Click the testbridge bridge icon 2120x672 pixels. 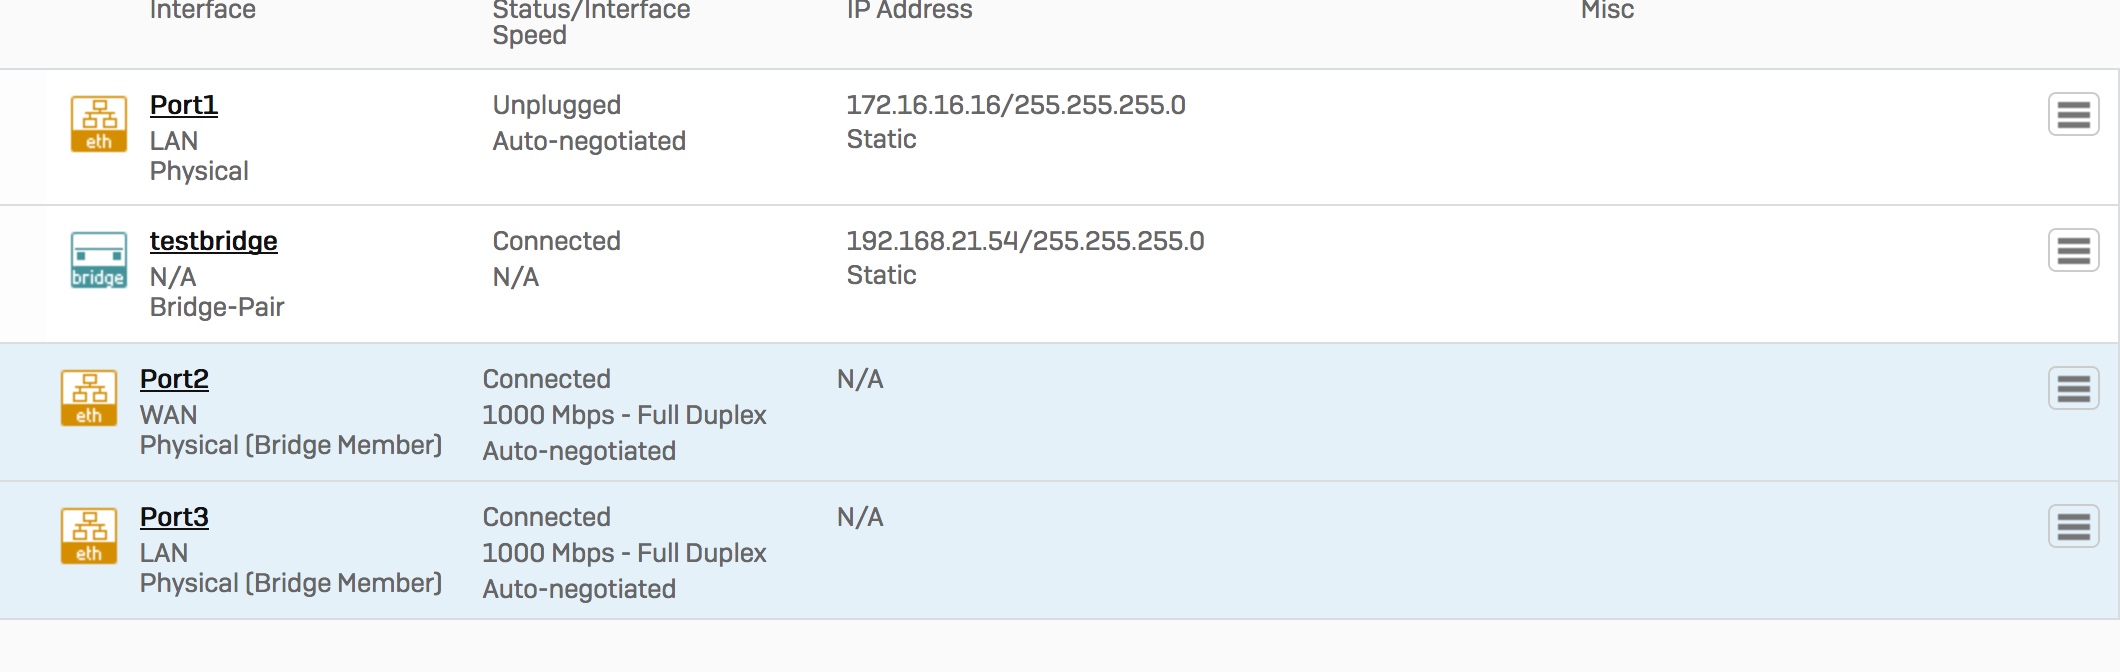(x=98, y=260)
